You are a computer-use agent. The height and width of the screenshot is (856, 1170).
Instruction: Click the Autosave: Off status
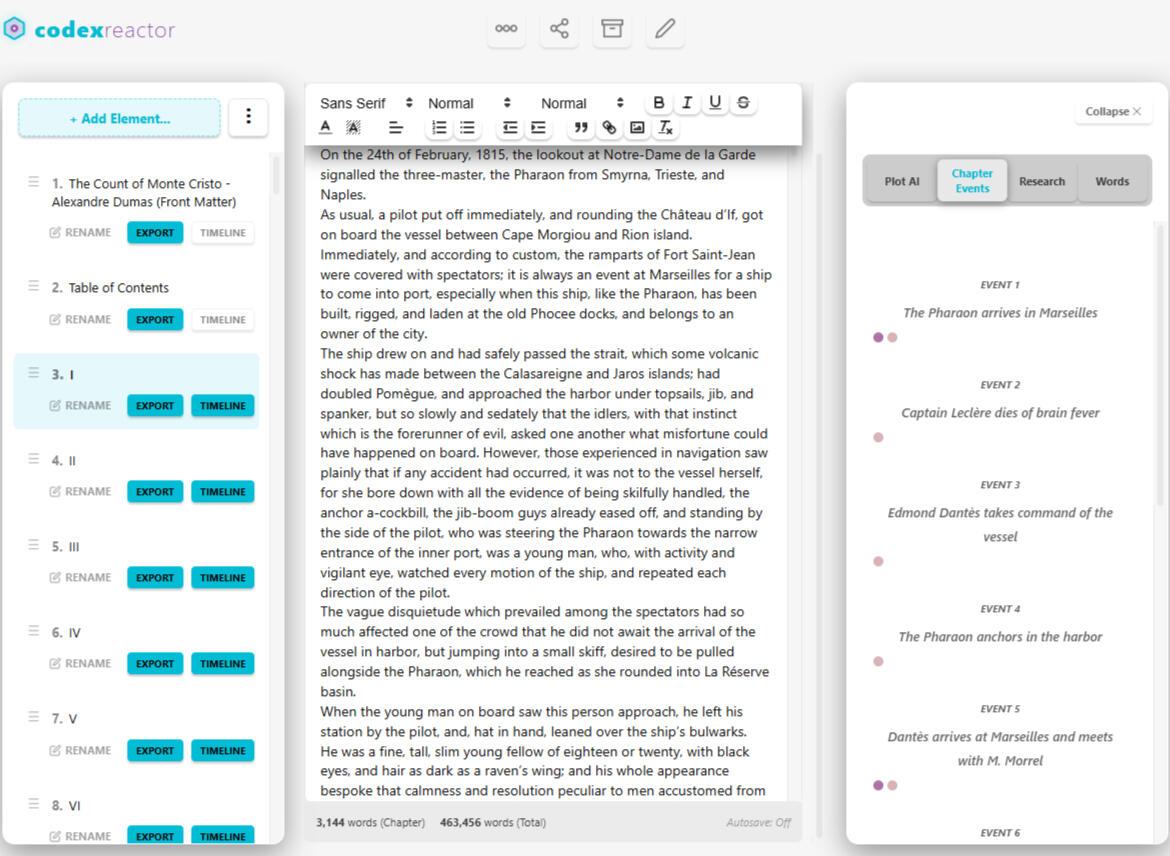click(758, 822)
